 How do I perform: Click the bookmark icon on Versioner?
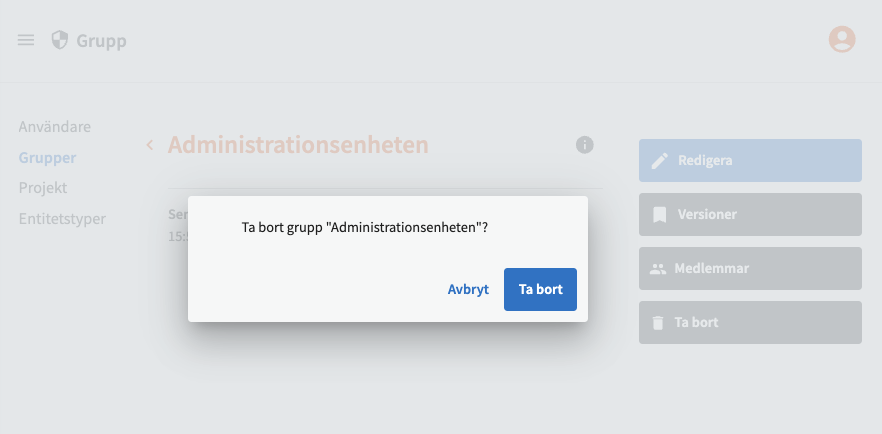coord(659,214)
